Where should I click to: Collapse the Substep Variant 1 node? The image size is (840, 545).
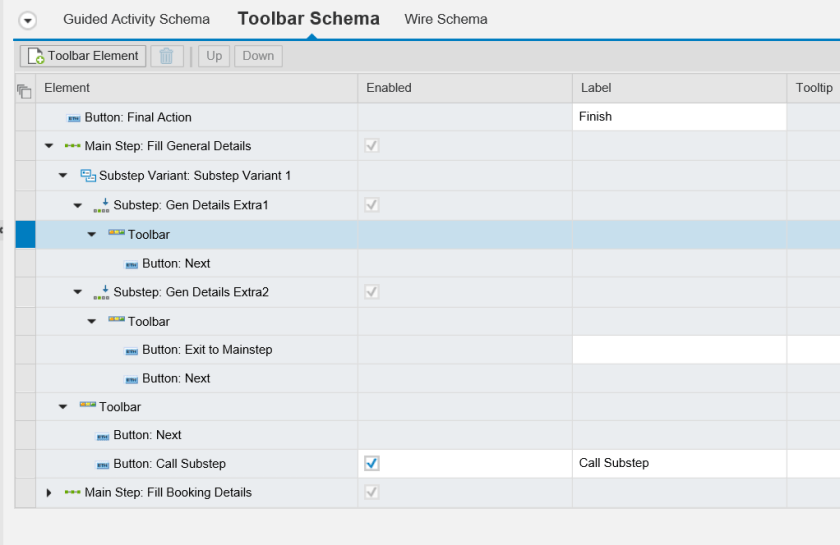tap(63, 176)
